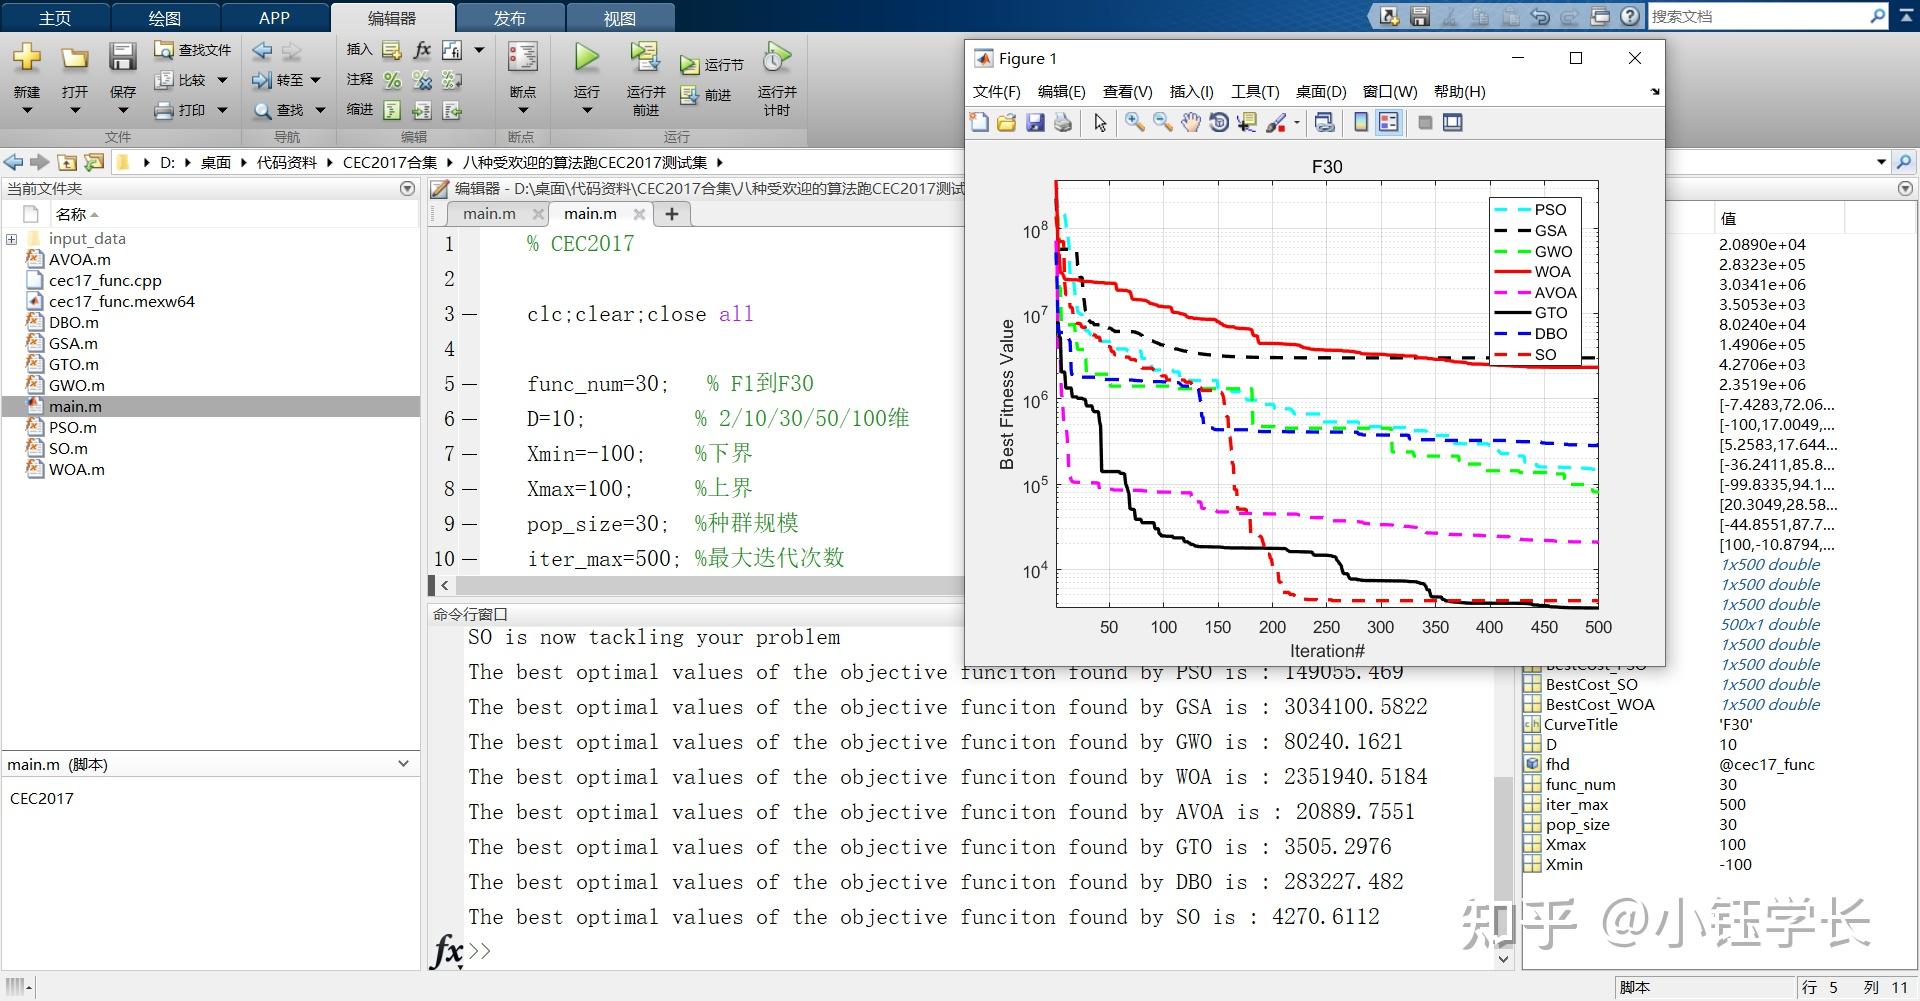
Task: Toggle the Edit Plot arrow tool
Action: point(1100,122)
